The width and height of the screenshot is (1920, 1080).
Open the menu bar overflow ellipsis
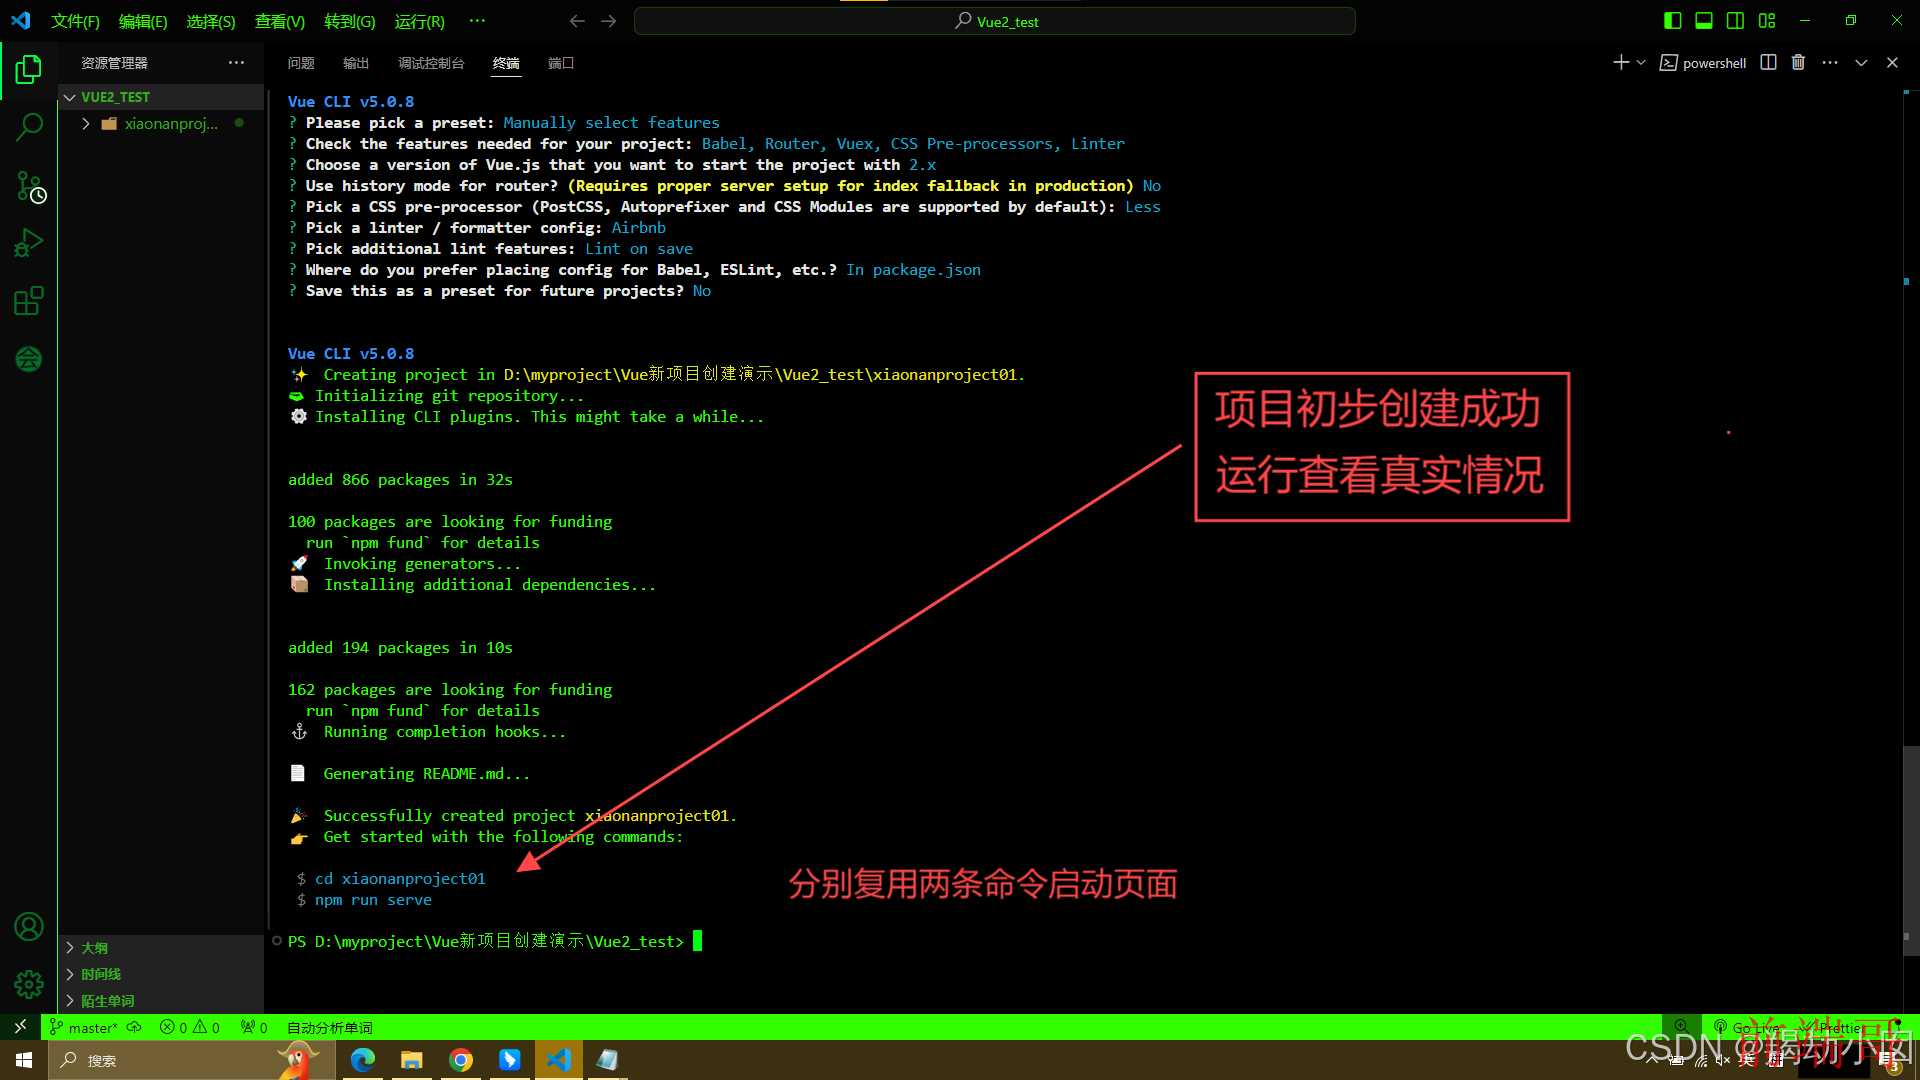click(477, 21)
